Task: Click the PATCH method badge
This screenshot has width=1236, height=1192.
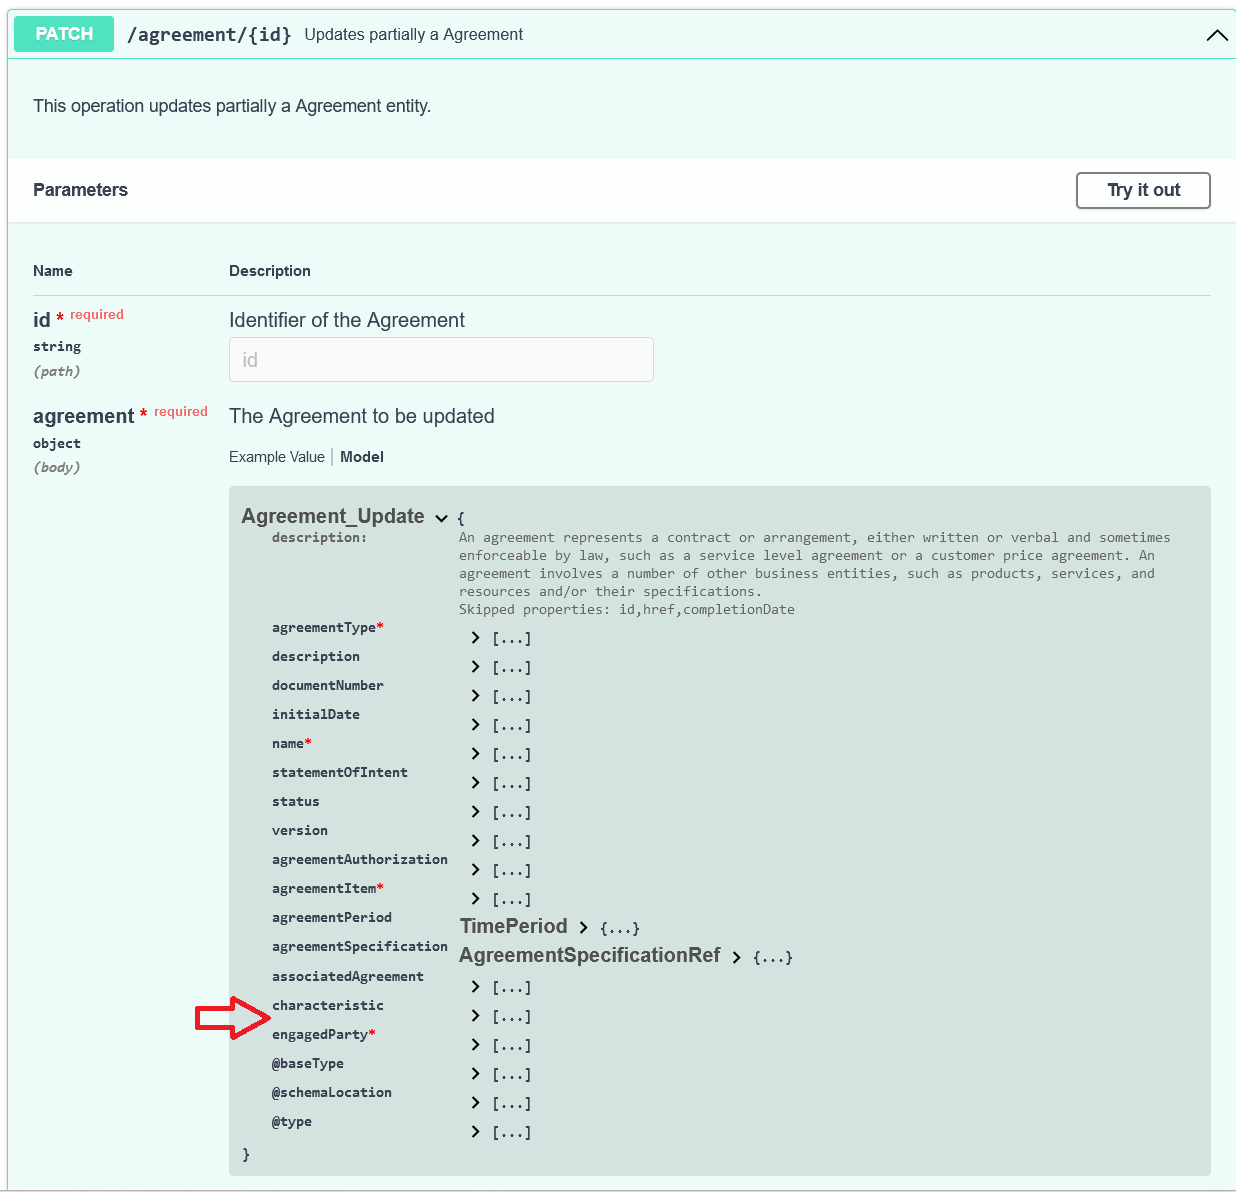Action: tap(63, 33)
